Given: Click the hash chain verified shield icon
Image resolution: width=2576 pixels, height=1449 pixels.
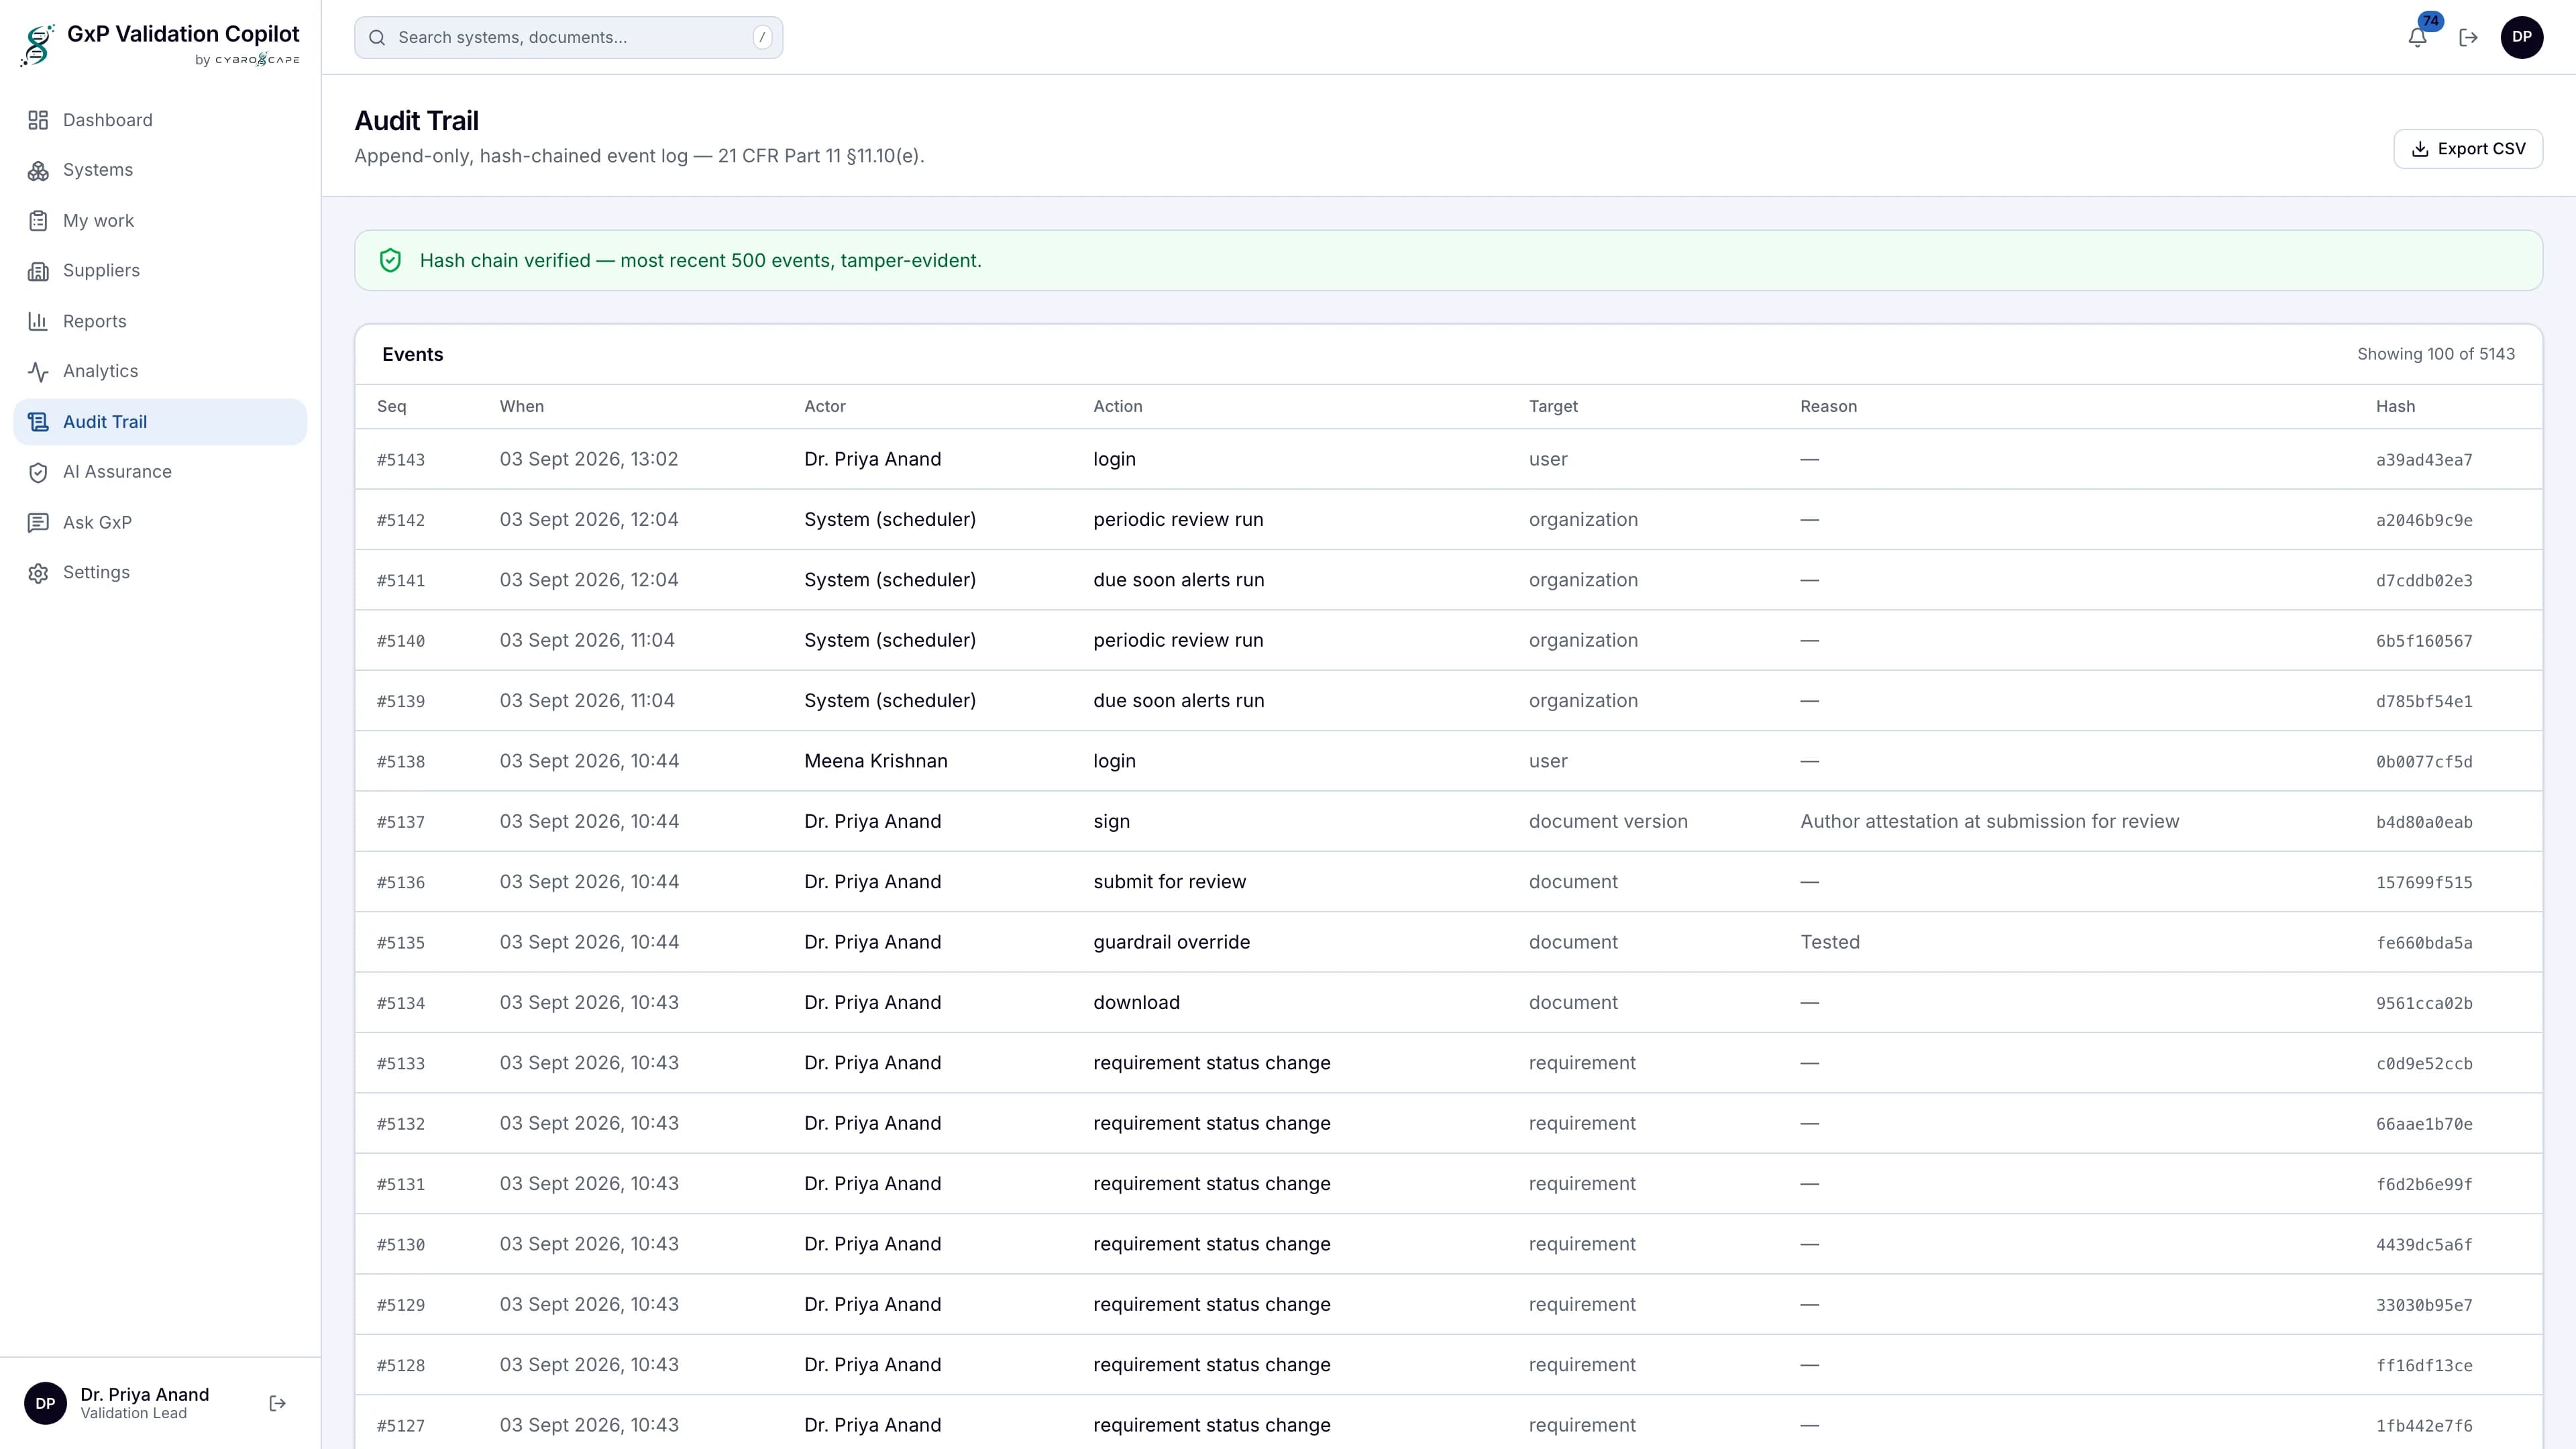Looking at the screenshot, I should click(x=390, y=261).
